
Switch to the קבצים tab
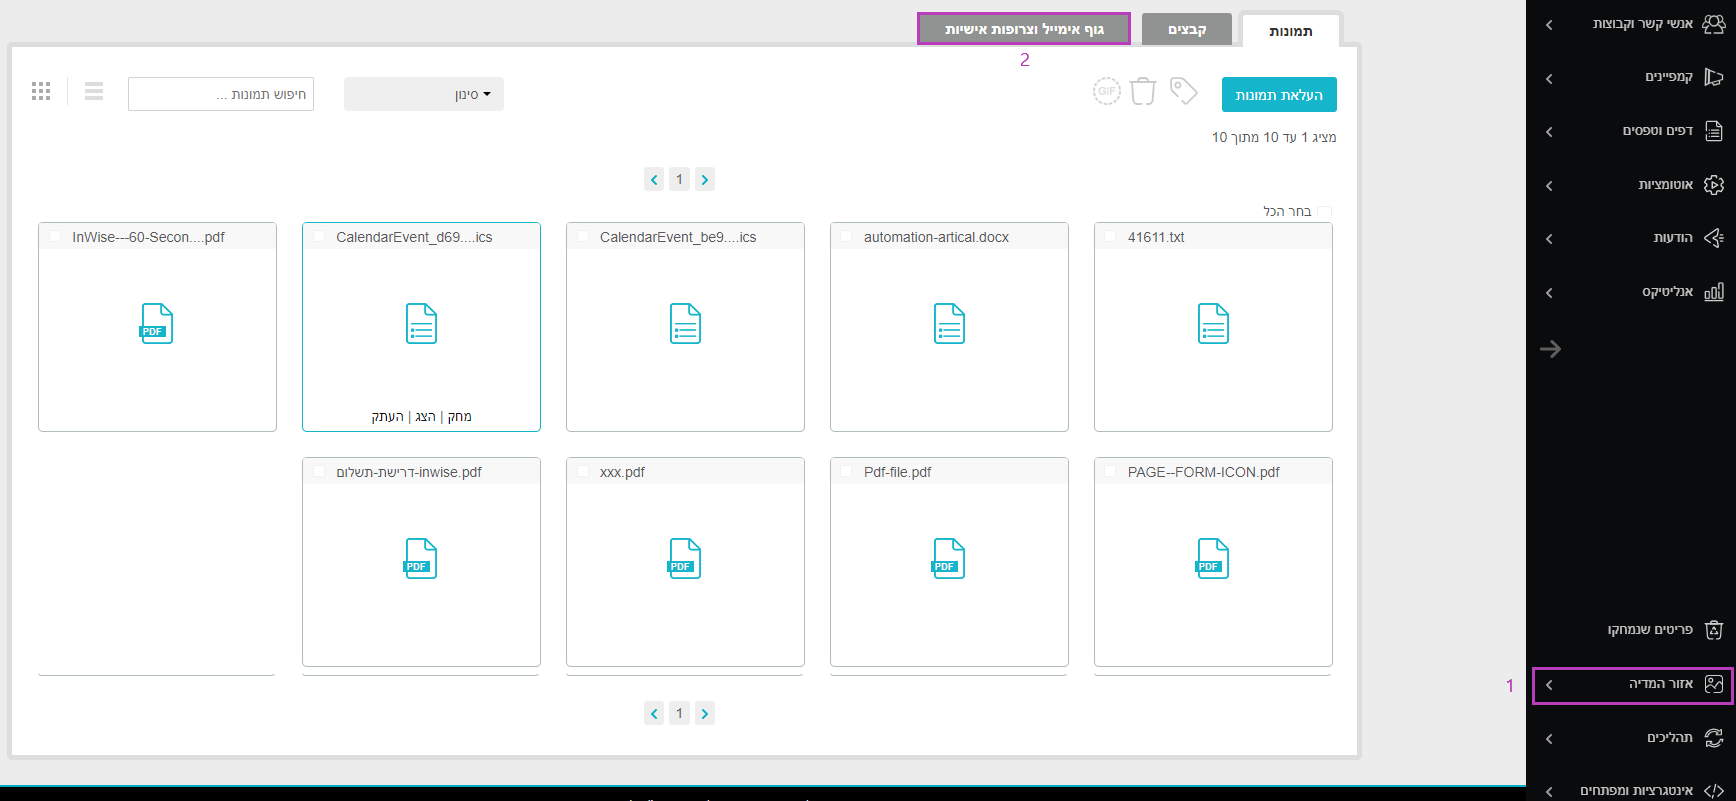tap(1187, 29)
